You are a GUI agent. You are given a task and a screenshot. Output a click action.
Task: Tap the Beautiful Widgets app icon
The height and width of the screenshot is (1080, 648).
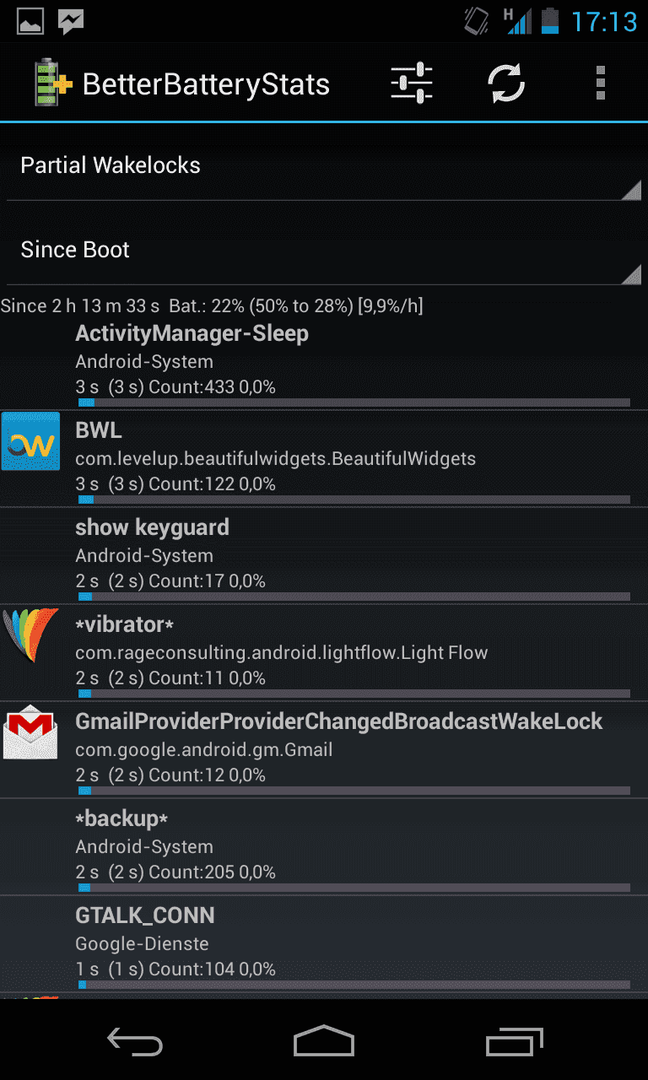(x=30, y=441)
